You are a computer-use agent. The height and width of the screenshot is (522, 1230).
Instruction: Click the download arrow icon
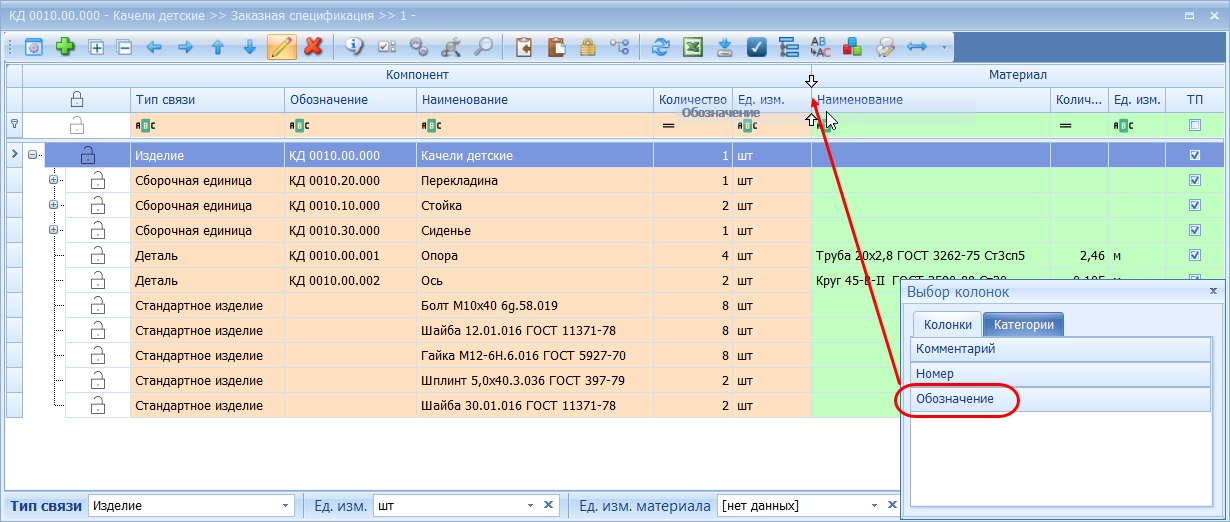pos(725,46)
